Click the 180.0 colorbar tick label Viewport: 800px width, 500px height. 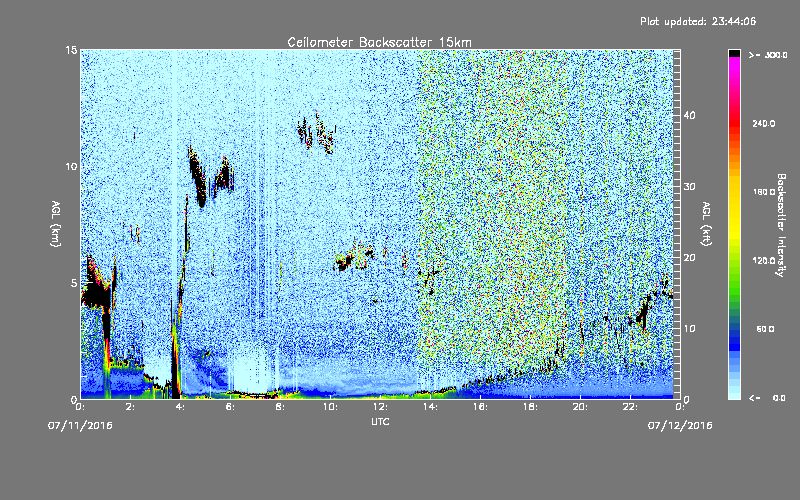click(764, 192)
